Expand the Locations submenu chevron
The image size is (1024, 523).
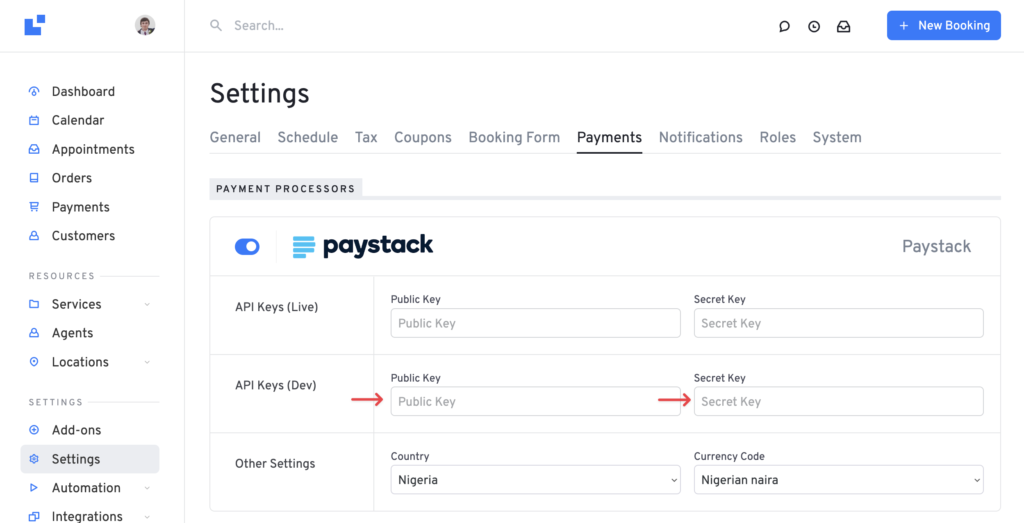[x=147, y=362]
